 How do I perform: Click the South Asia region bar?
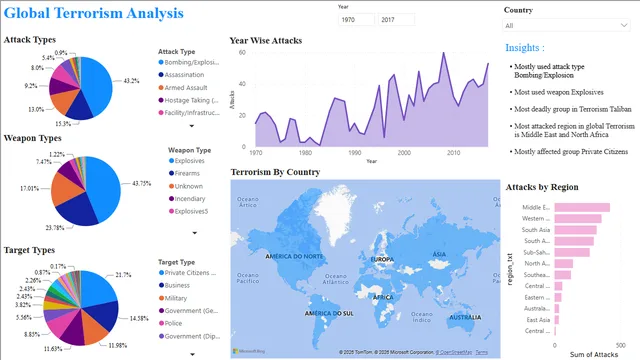[576, 230]
